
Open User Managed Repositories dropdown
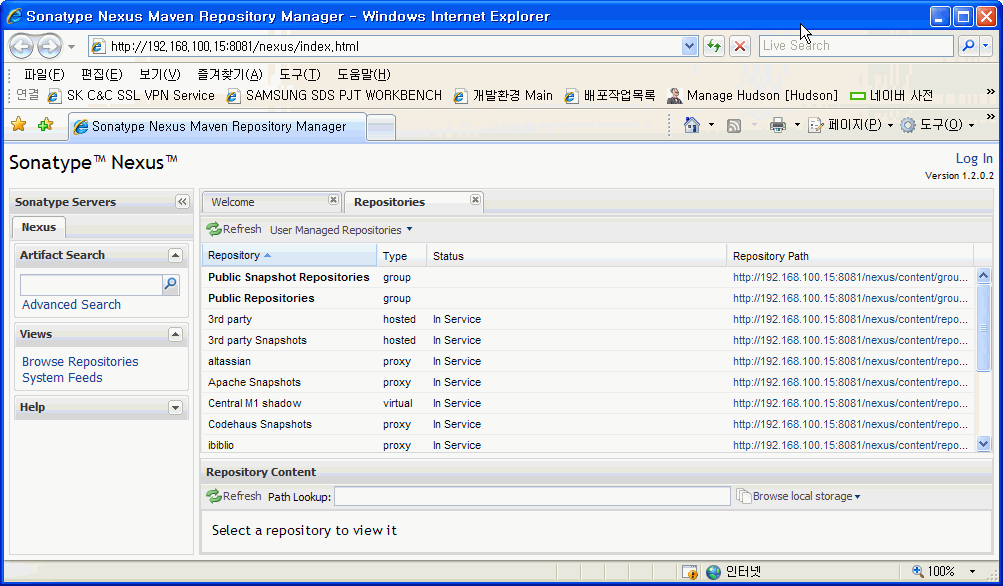coord(341,230)
